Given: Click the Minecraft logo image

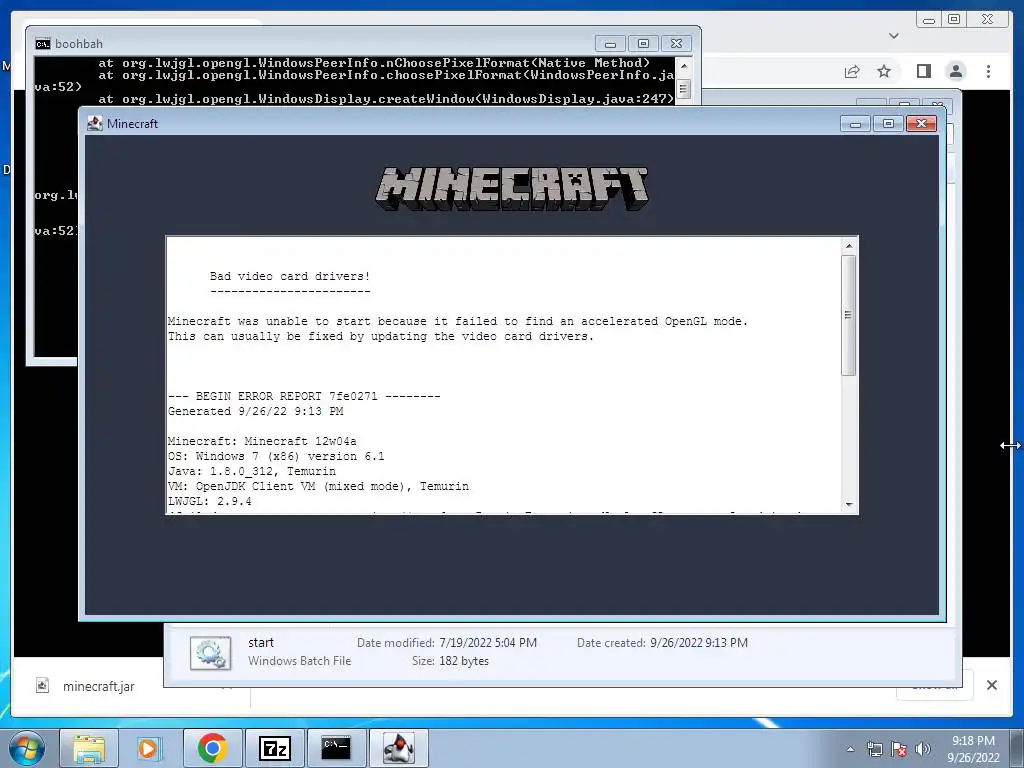Looking at the screenshot, I should pos(512,188).
